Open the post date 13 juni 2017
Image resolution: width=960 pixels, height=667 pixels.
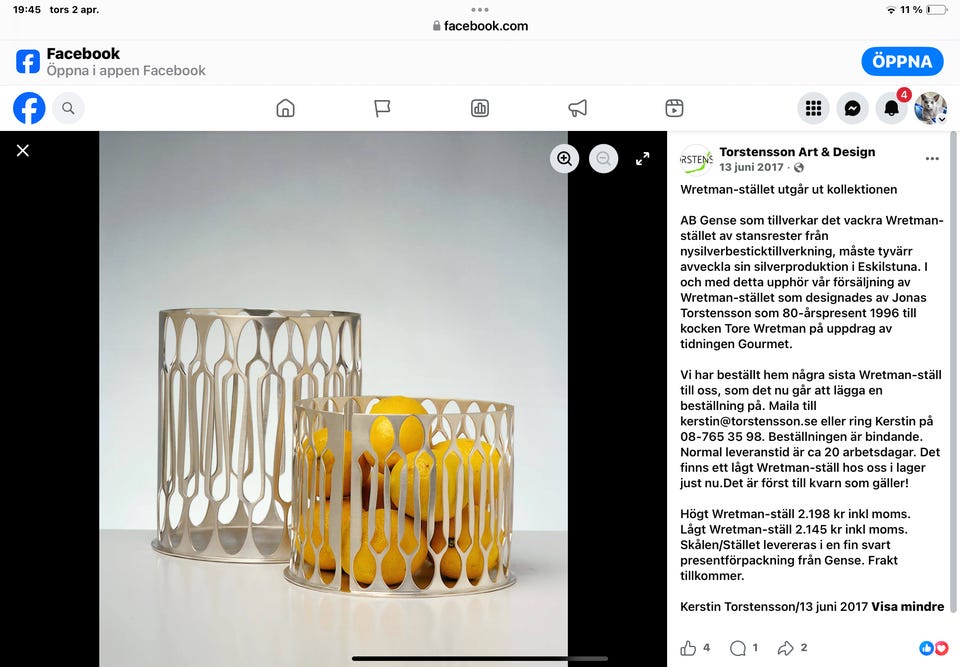tap(751, 167)
